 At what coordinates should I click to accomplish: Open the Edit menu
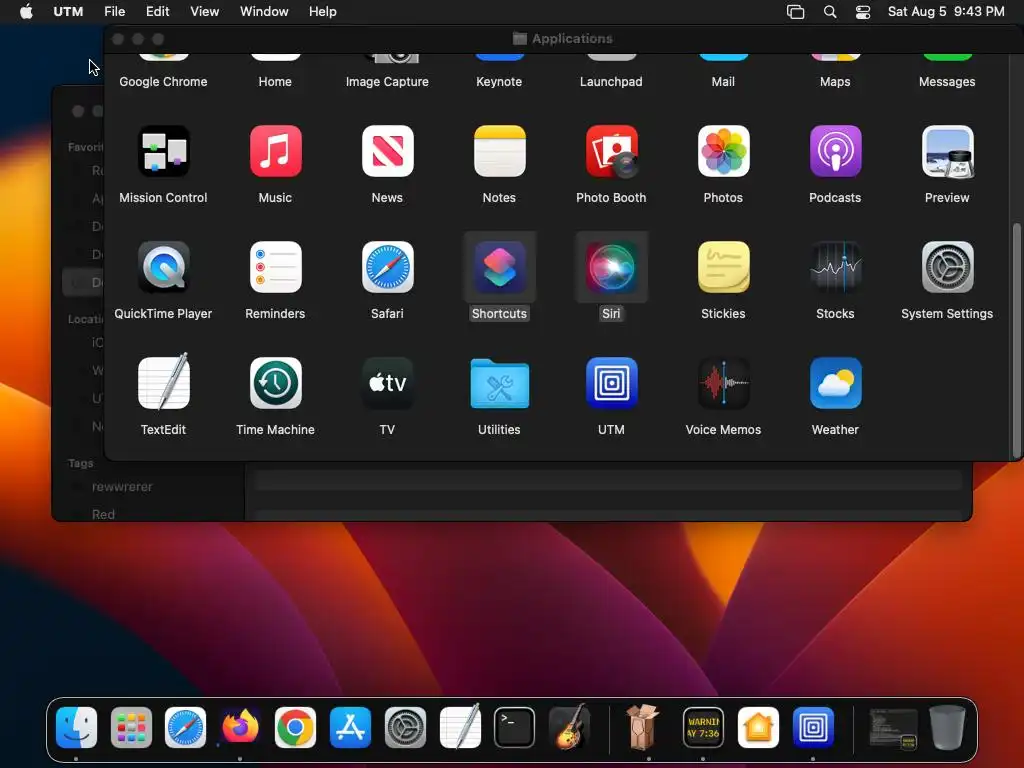click(157, 11)
